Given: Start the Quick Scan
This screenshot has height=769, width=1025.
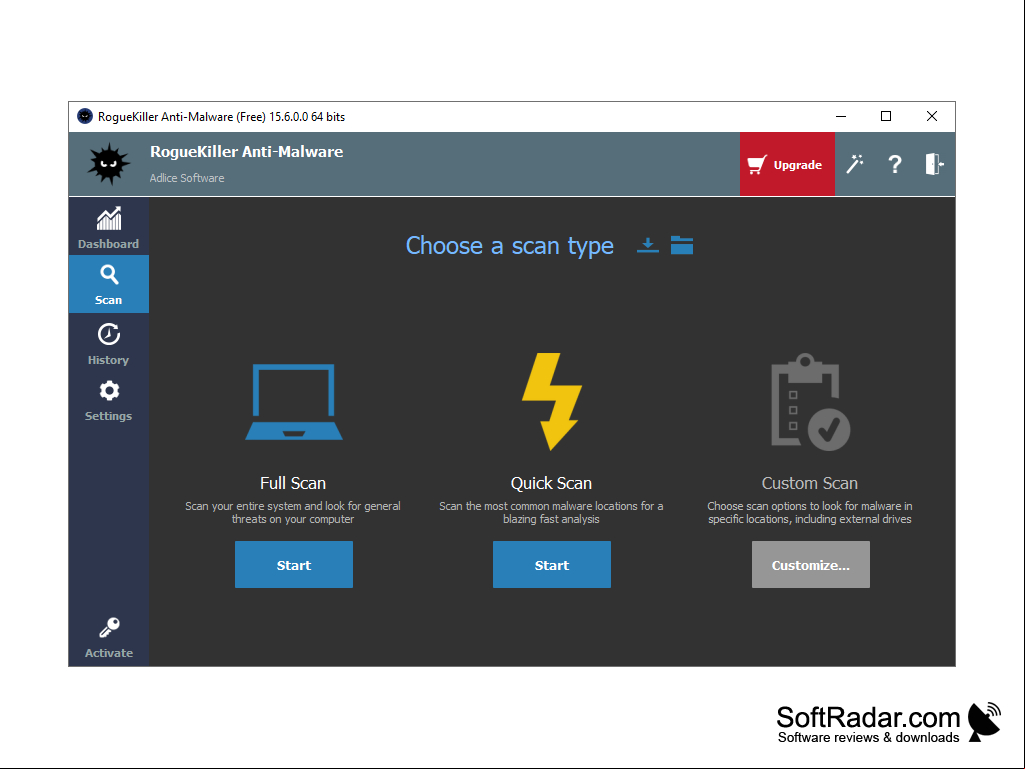Looking at the screenshot, I should pyautogui.click(x=552, y=564).
